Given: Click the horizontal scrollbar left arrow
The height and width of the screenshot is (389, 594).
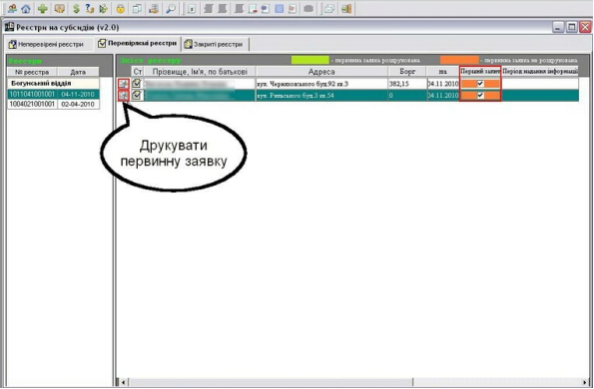Looking at the screenshot, I should click(x=123, y=382).
